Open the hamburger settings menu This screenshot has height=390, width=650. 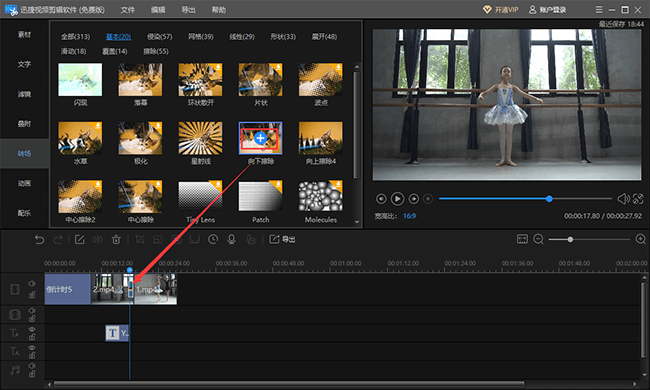[599, 9]
